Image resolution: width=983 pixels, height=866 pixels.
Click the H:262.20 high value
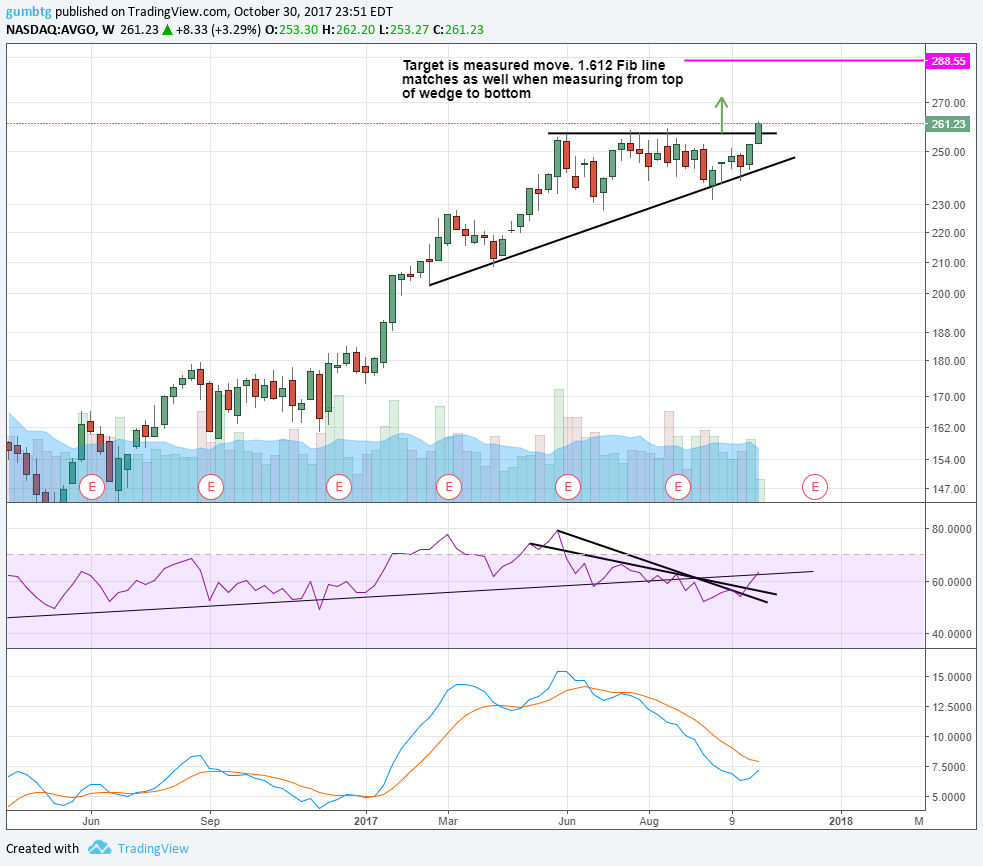(x=349, y=29)
